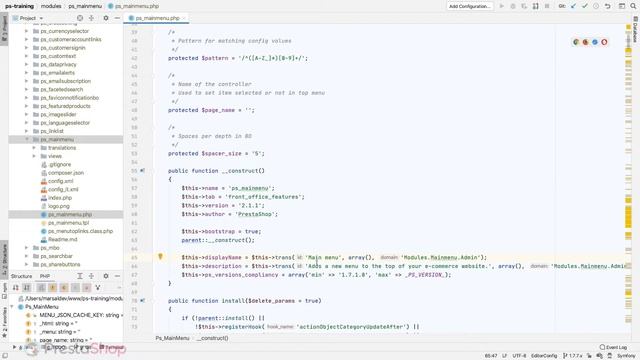Open file in Firefox browser icon
Image resolution: width=640 pixels, height=360 pixels.
click(x=585, y=42)
